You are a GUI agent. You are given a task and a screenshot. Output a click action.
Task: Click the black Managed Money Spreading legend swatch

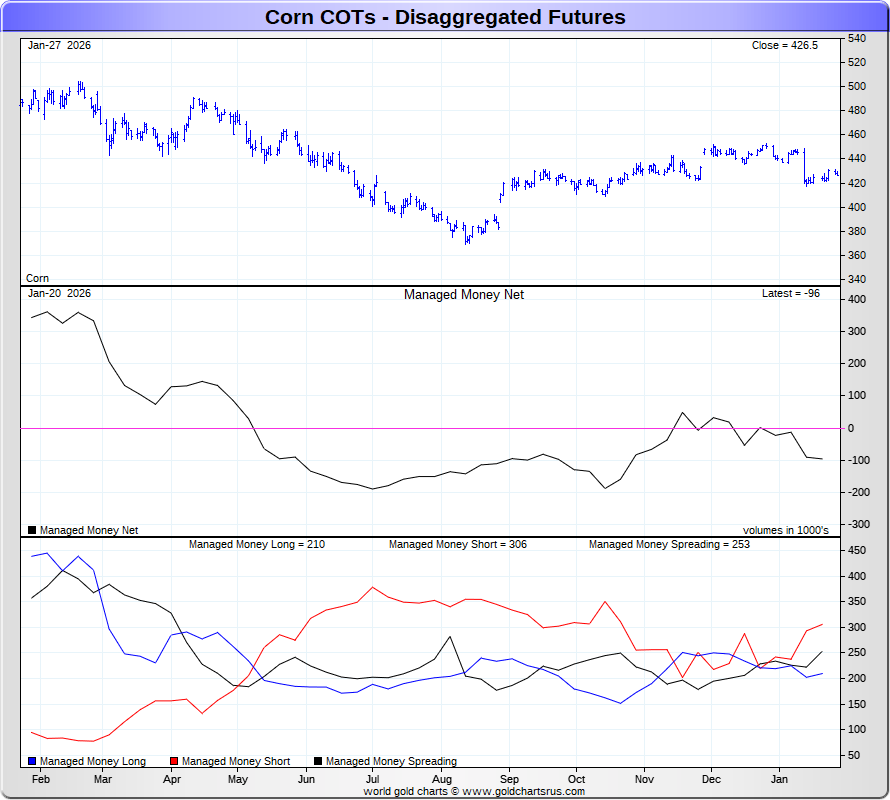pyautogui.click(x=318, y=761)
